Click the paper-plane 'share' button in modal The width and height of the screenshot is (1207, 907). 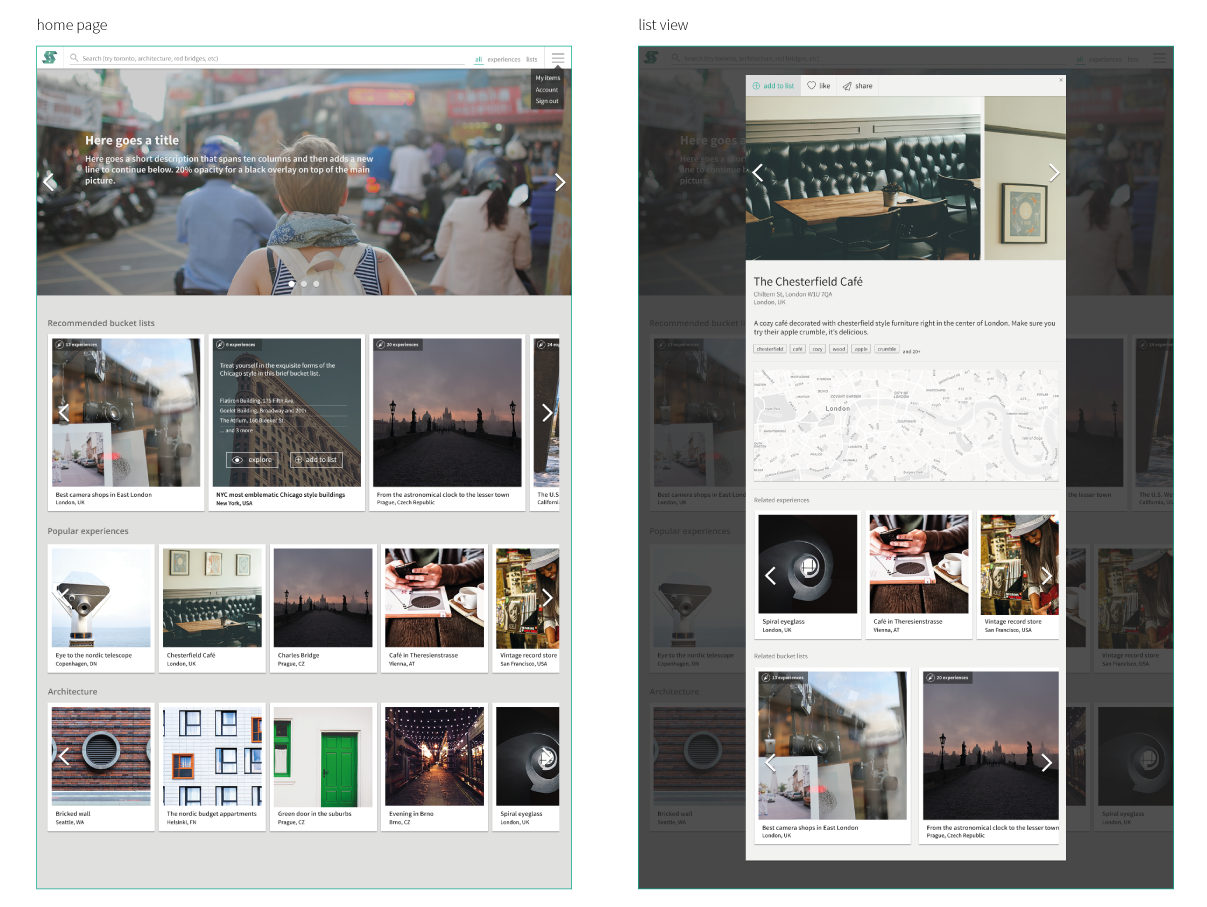coord(857,86)
